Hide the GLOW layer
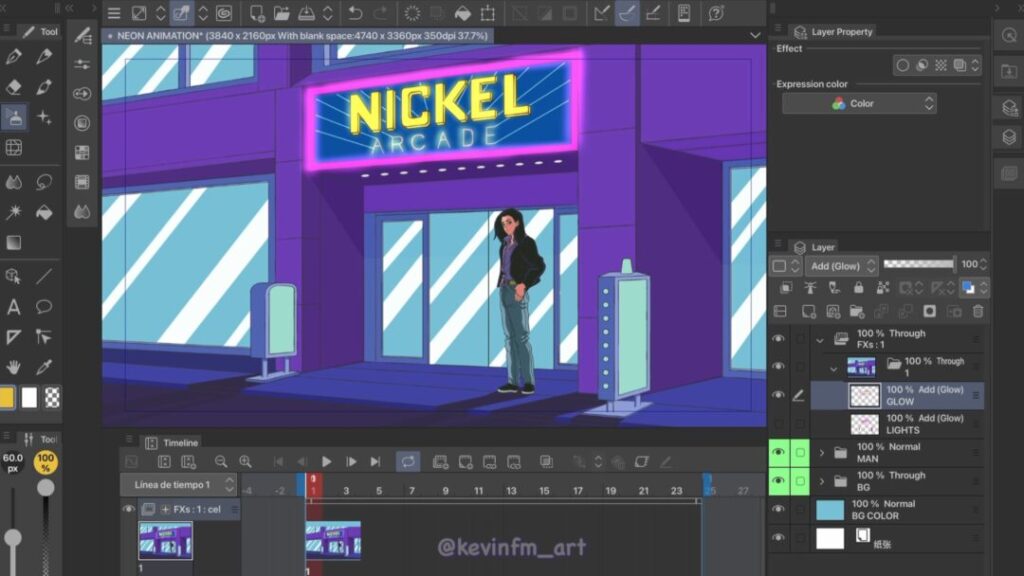The image size is (1024, 576). pyautogui.click(x=778, y=395)
